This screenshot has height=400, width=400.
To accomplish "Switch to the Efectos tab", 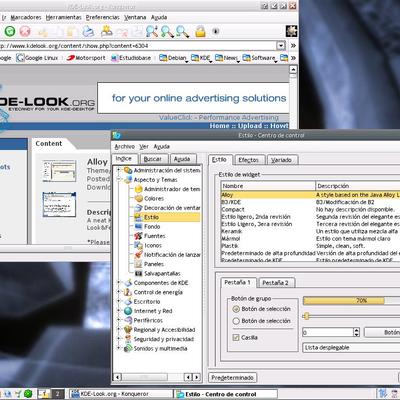I will pyautogui.click(x=249, y=160).
